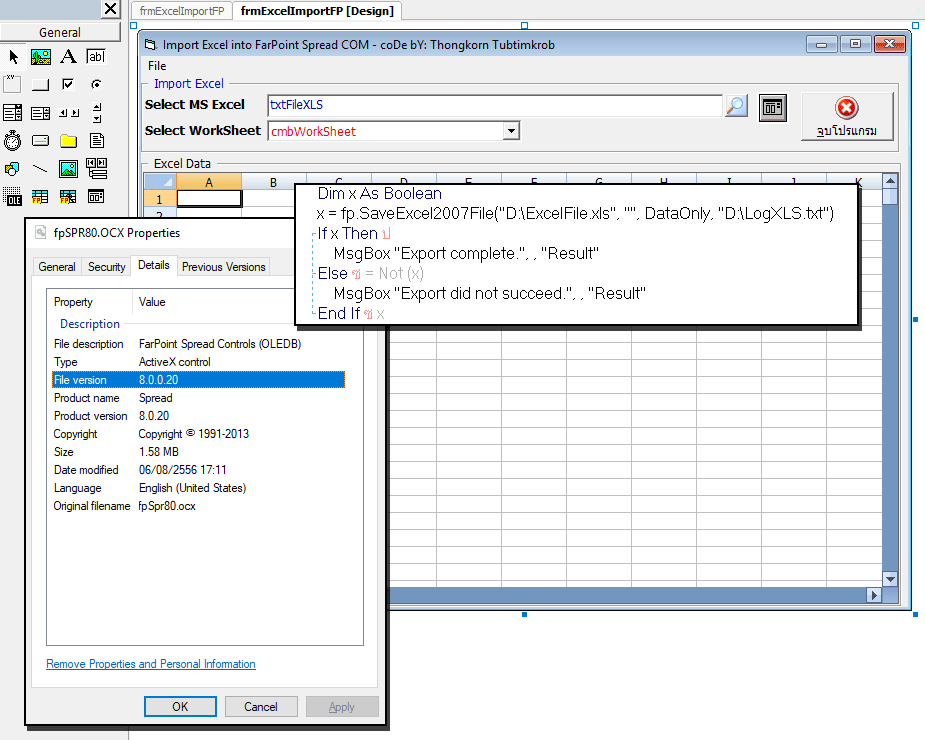Select the vertical scroll bar tool
925x740 pixels.
pos(97,113)
